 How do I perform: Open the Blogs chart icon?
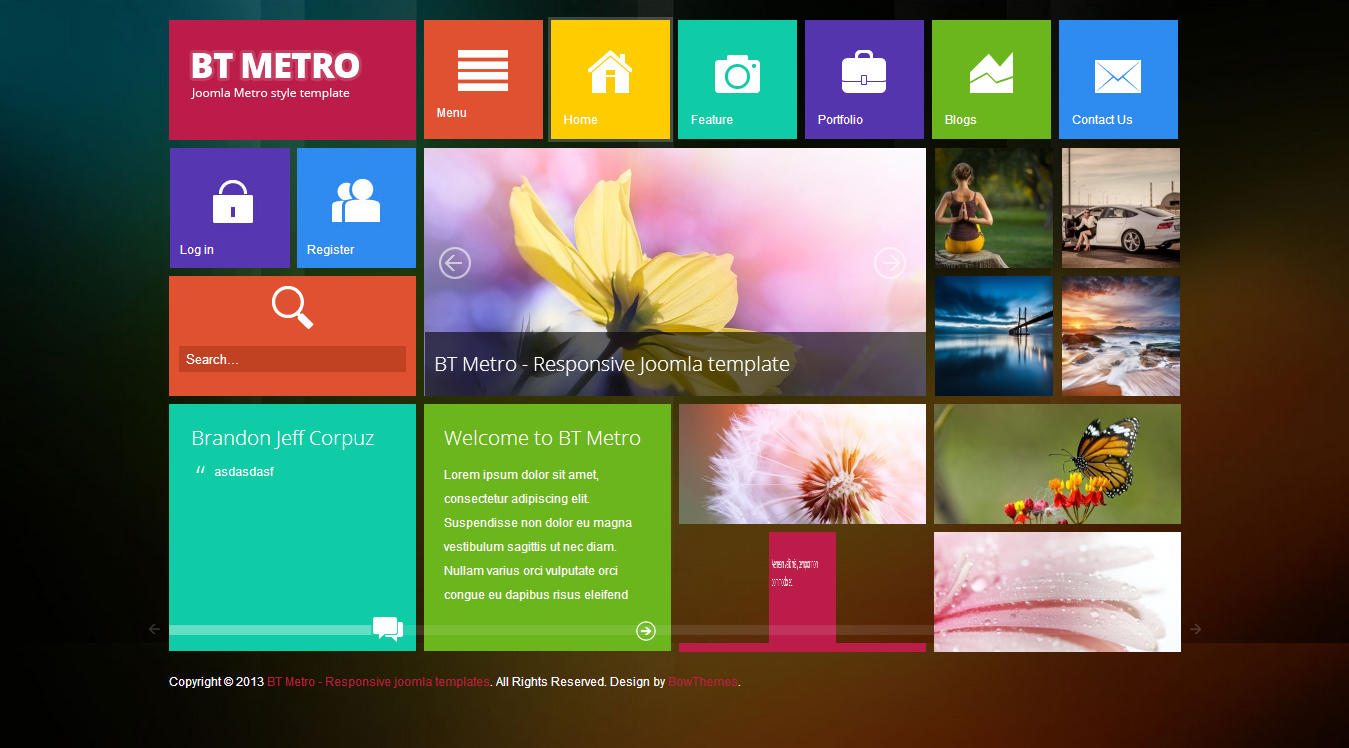[991, 73]
